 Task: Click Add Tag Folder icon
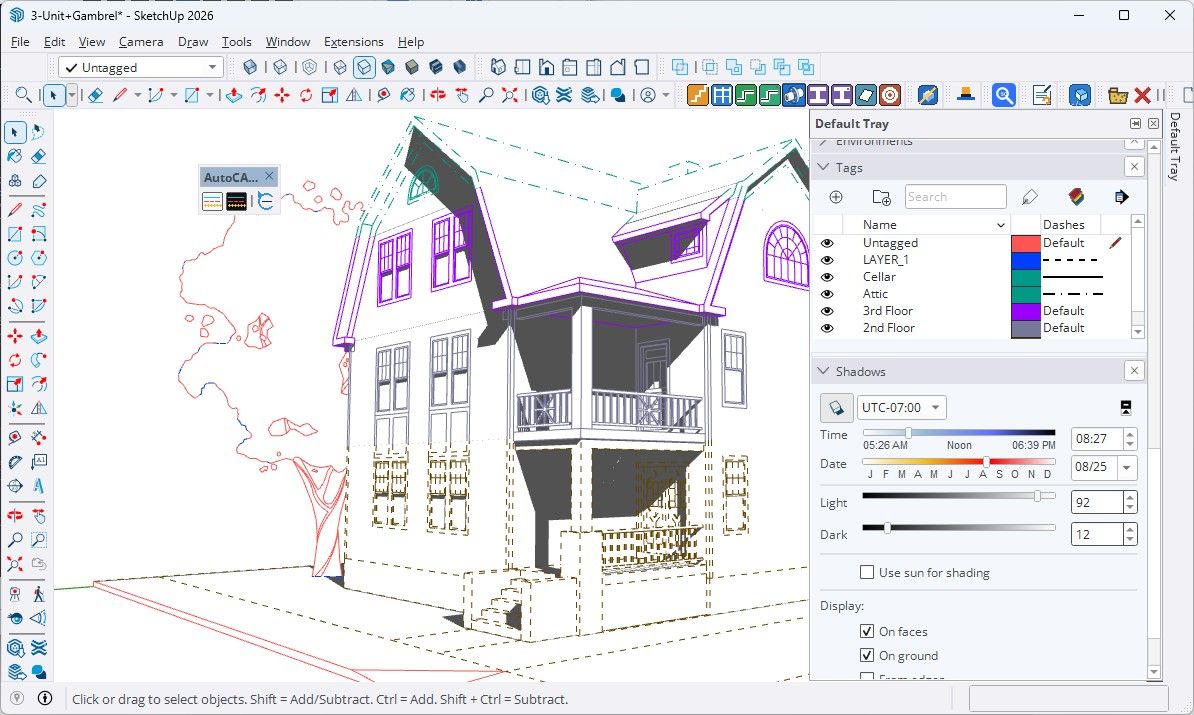click(881, 197)
